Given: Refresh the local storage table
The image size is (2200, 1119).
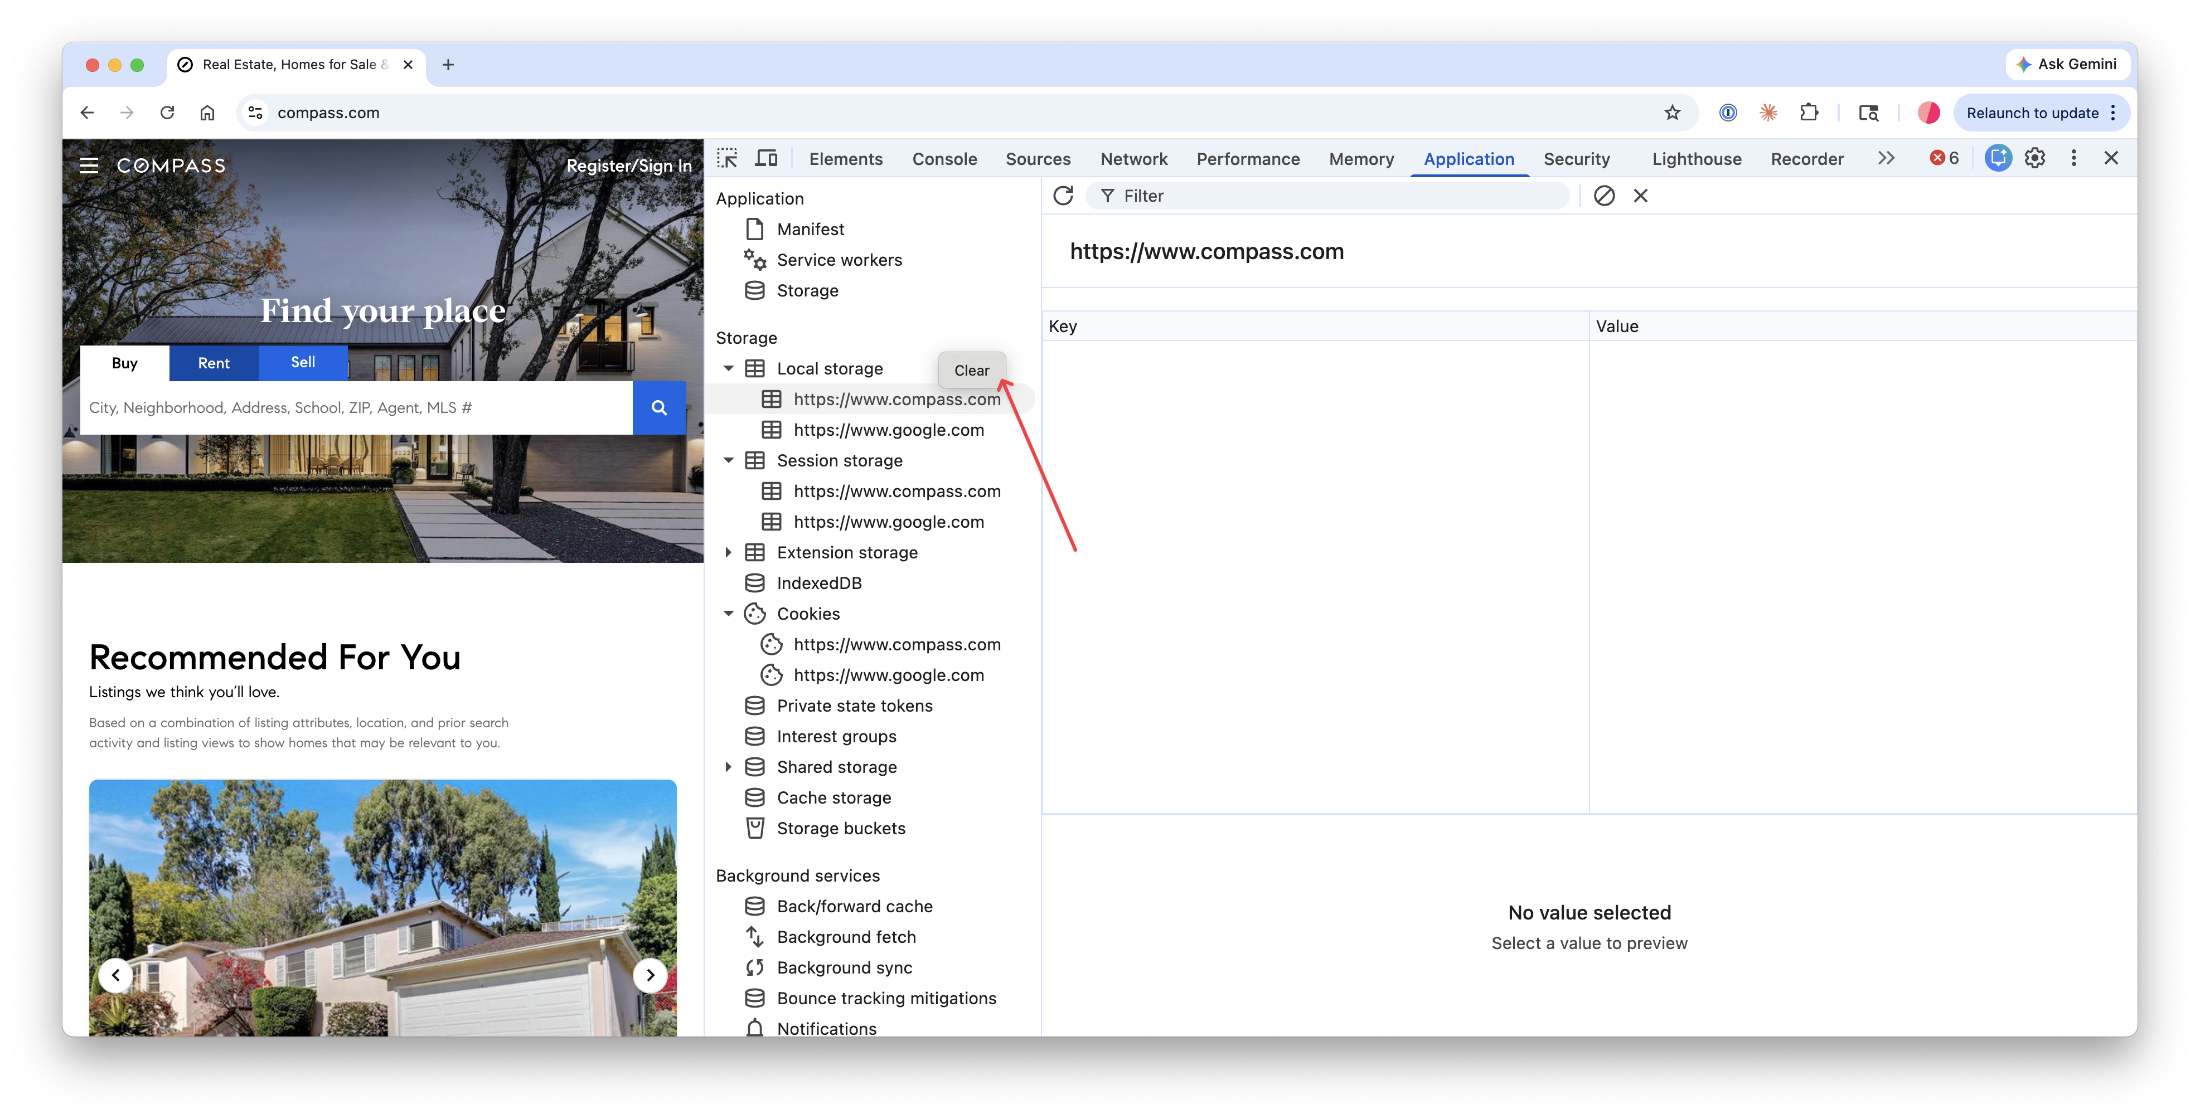Looking at the screenshot, I should coord(1063,196).
